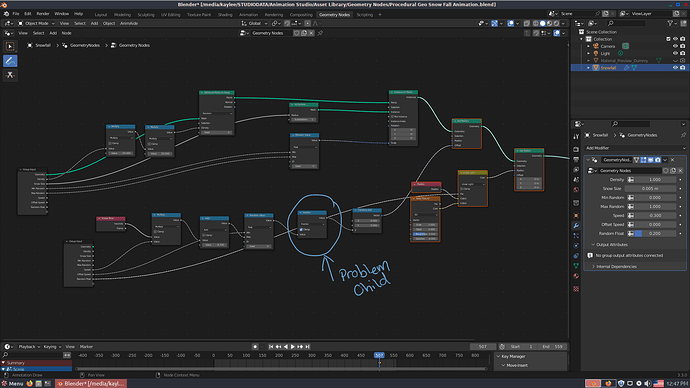Toggle Snowfall object viewport visibility eye
The width and height of the screenshot is (690, 388).
point(675,68)
